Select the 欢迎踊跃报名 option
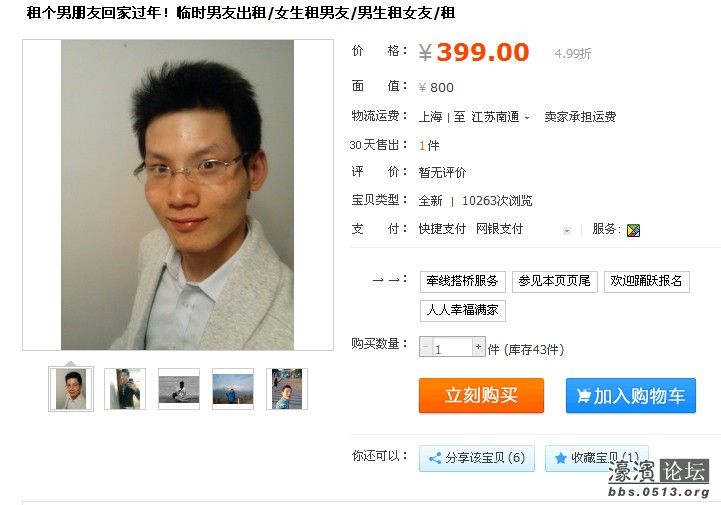The image size is (721, 505). [x=647, y=281]
